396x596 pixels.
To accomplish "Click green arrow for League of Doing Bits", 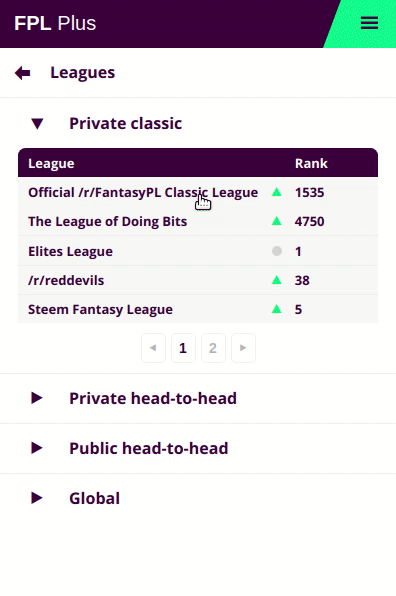I will [x=277, y=221].
